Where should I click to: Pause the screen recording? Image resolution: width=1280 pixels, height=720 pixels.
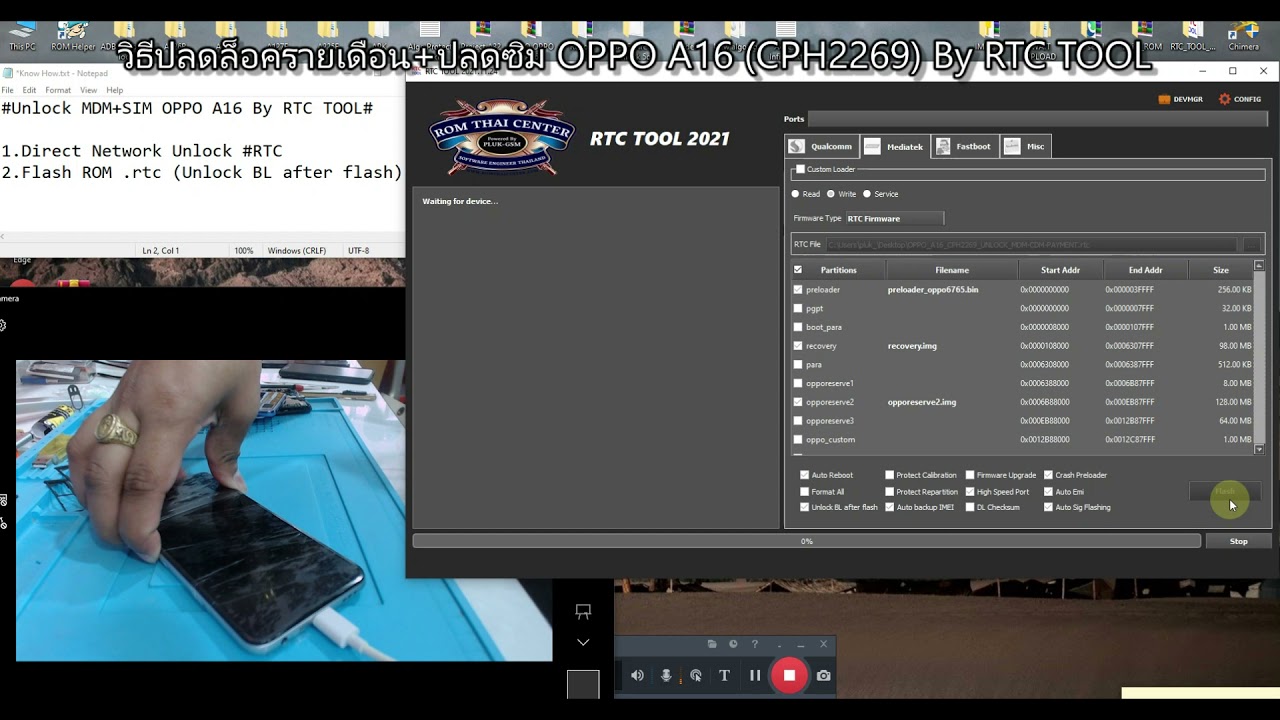click(x=755, y=676)
